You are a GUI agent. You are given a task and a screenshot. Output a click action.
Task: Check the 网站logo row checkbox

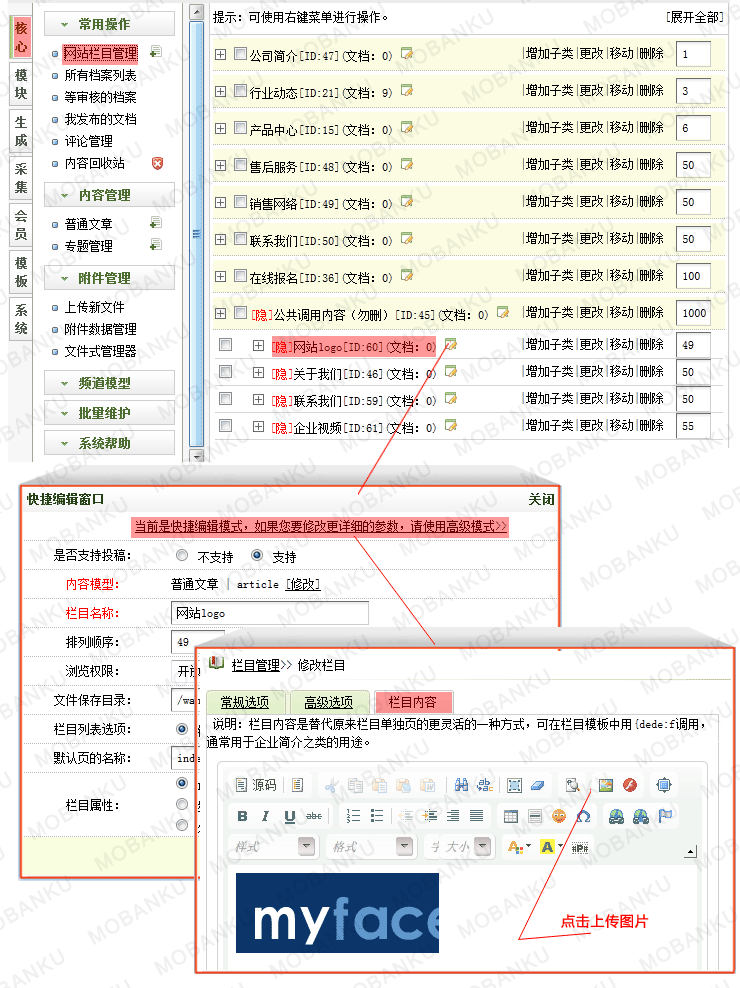[x=225, y=345]
